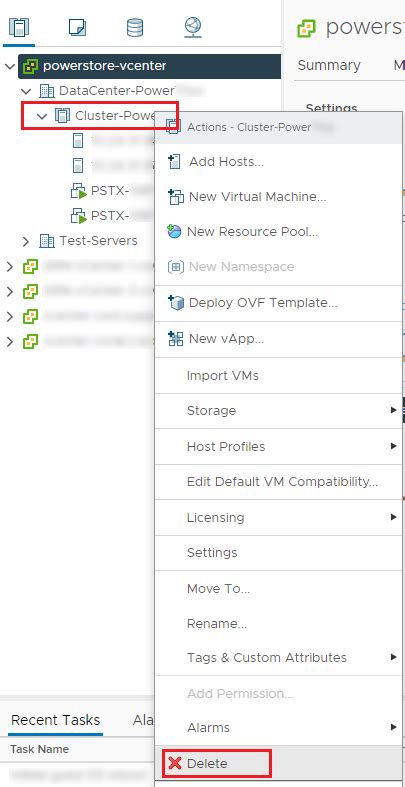Click the vCenter icon in page header
The image size is (405, 787).
[306, 28]
